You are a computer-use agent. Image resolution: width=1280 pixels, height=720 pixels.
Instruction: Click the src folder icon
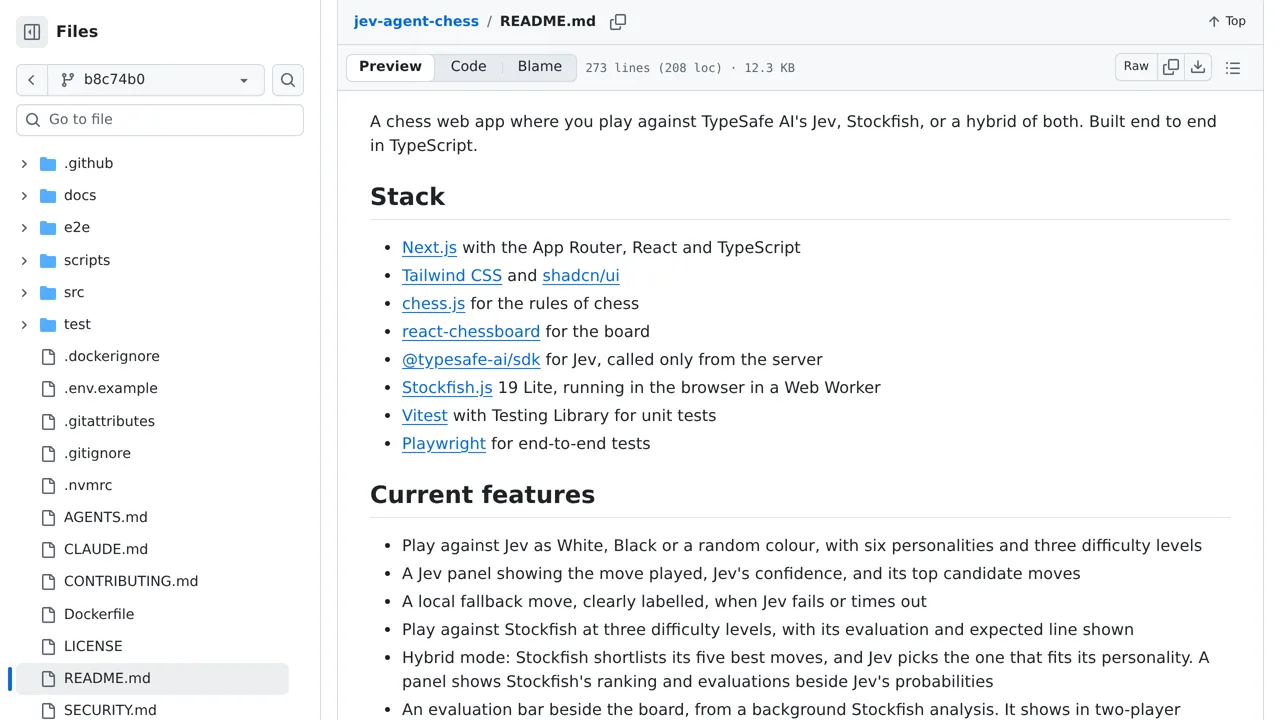48,293
